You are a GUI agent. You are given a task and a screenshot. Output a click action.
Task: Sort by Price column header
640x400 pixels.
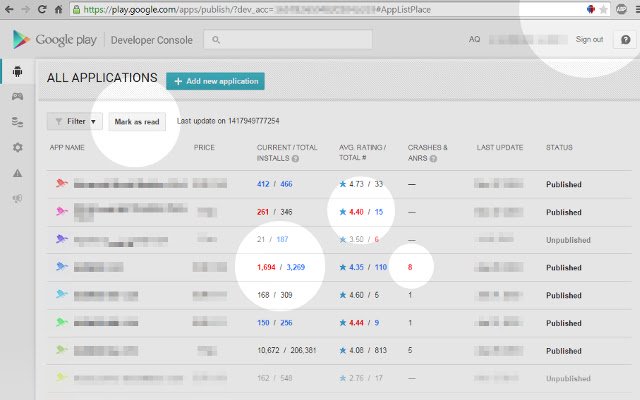pyautogui.click(x=204, y=147)
